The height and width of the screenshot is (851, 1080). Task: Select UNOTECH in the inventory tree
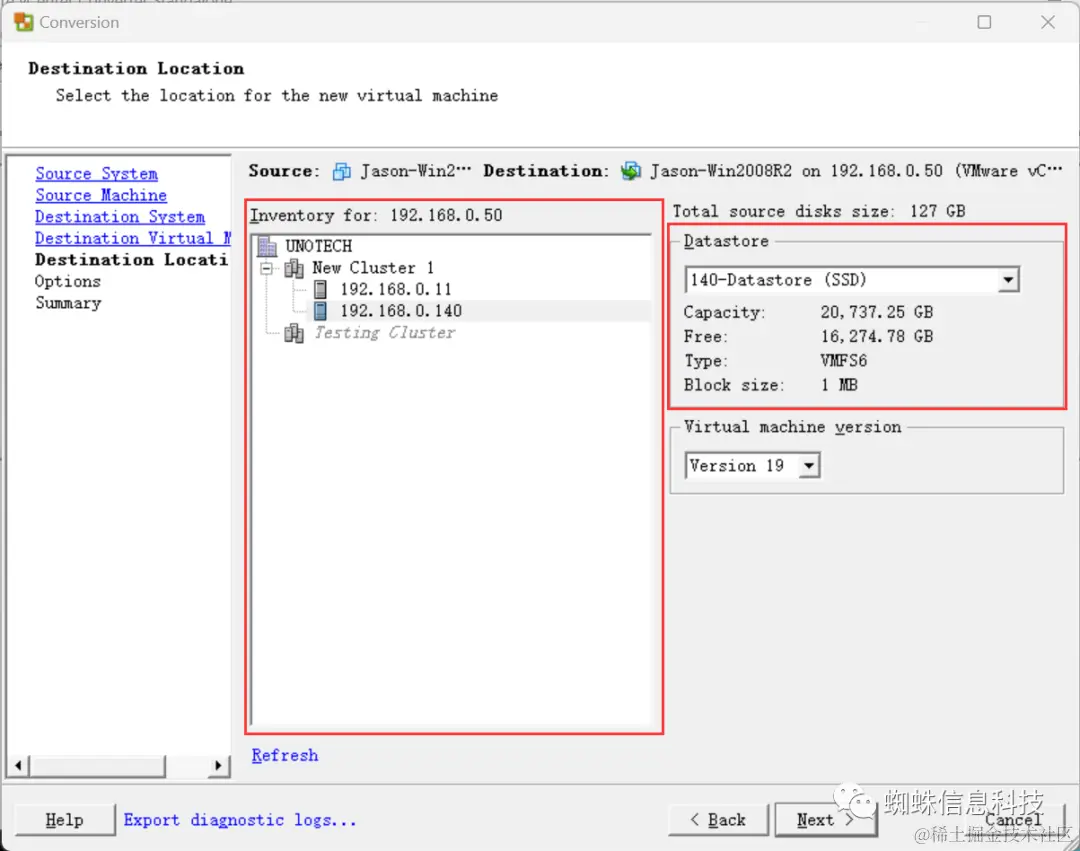318,246
